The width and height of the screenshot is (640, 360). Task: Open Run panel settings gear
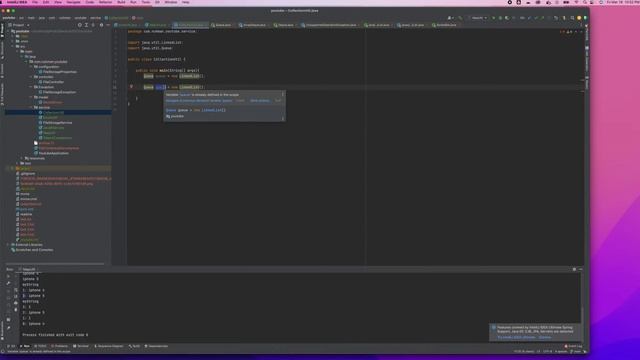574,269
